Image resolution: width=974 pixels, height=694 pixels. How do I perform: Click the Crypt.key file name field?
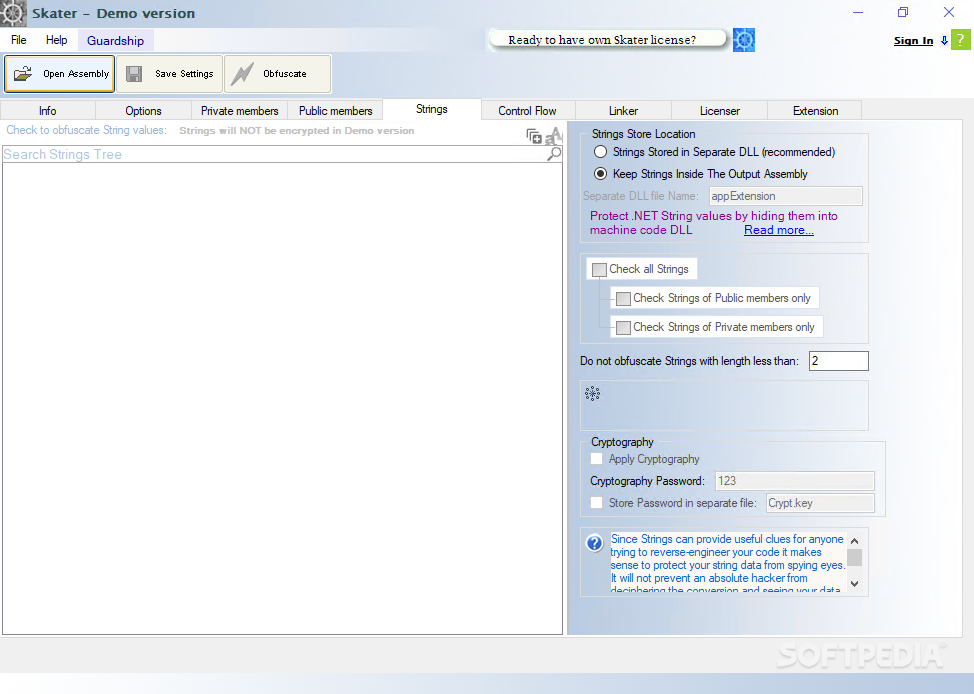tap(820, 503)
